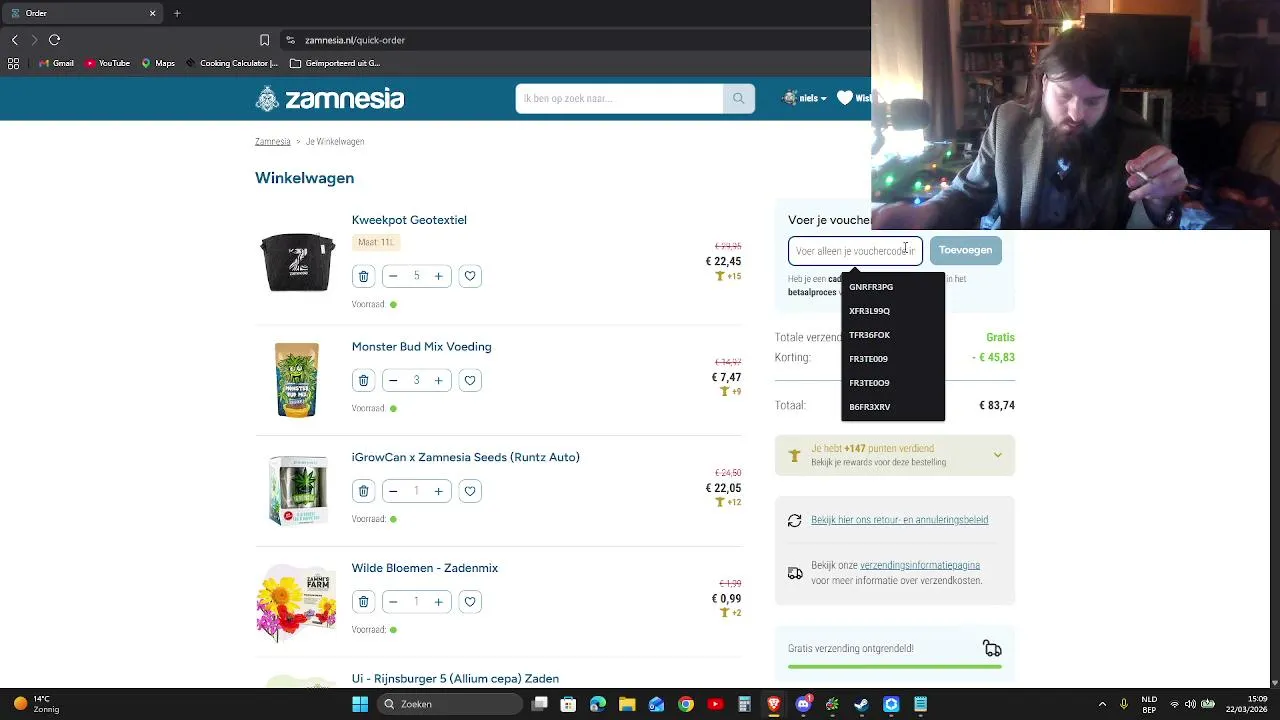Open File Explorer from the taskbar

pos(627,704)
